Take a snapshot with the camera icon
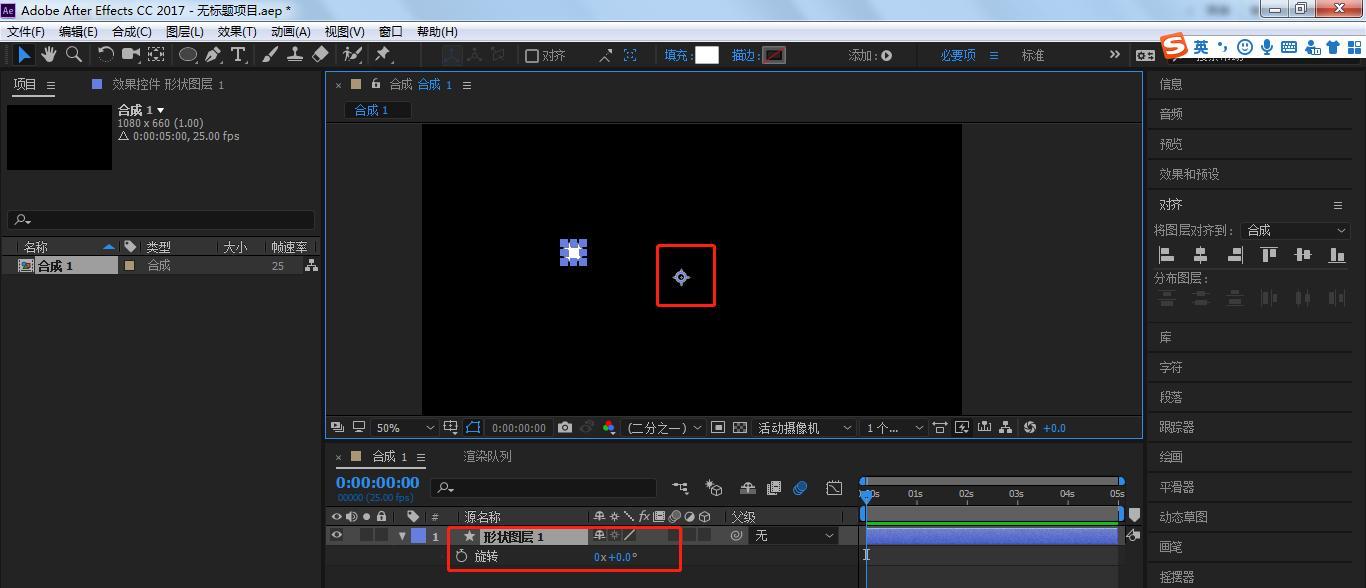 pyautogui.click(x=565, y=428)
